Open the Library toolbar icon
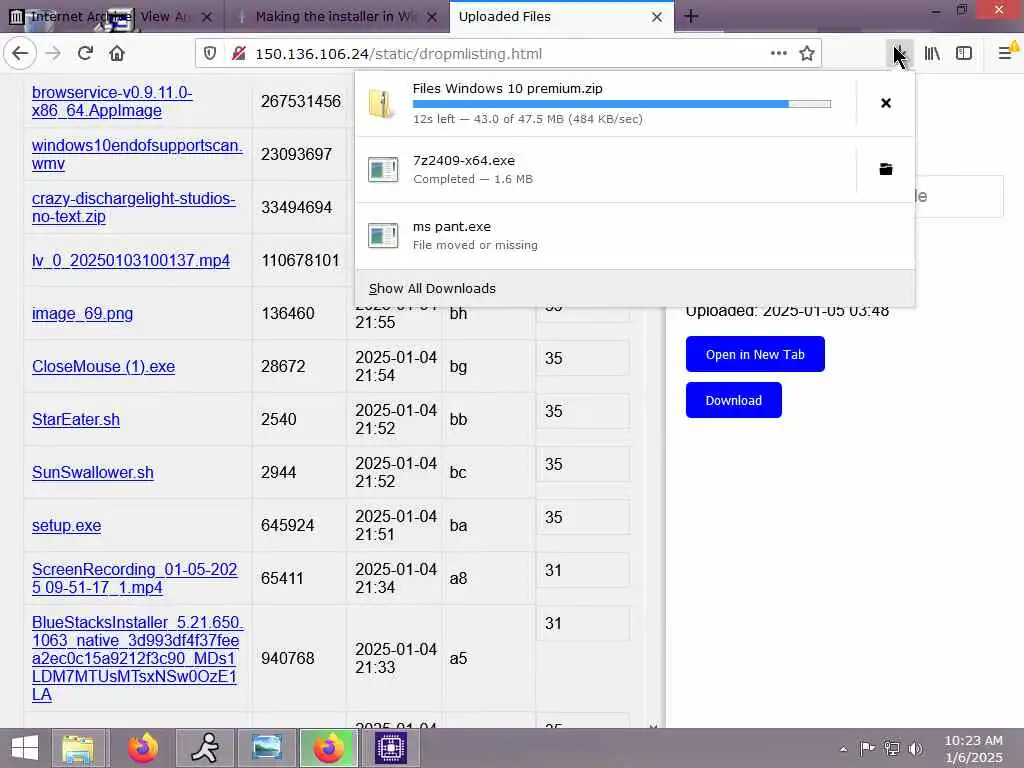Screen dimensions: 1024x768 click(x=932, y=54)
